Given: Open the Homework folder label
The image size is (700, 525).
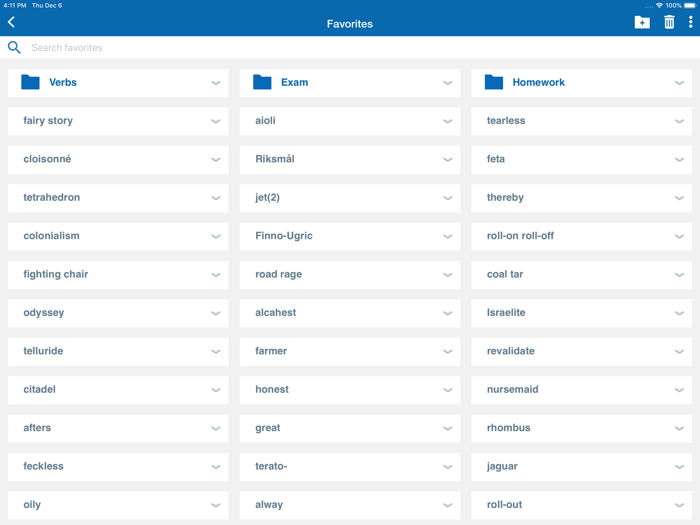Looking at the screenshot, I should [538, 82].
